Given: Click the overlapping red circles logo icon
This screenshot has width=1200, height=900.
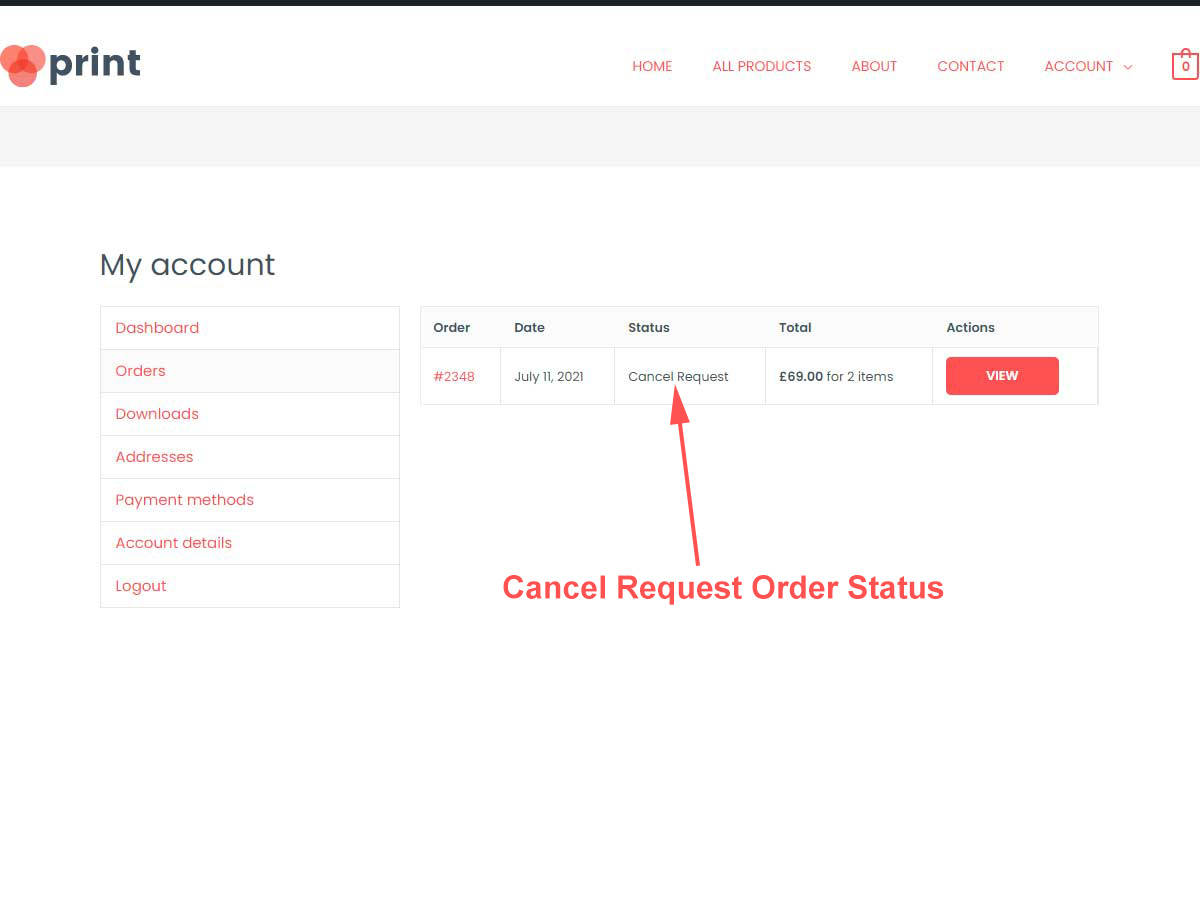Looking at the screenshot, I should click(22, 66).
